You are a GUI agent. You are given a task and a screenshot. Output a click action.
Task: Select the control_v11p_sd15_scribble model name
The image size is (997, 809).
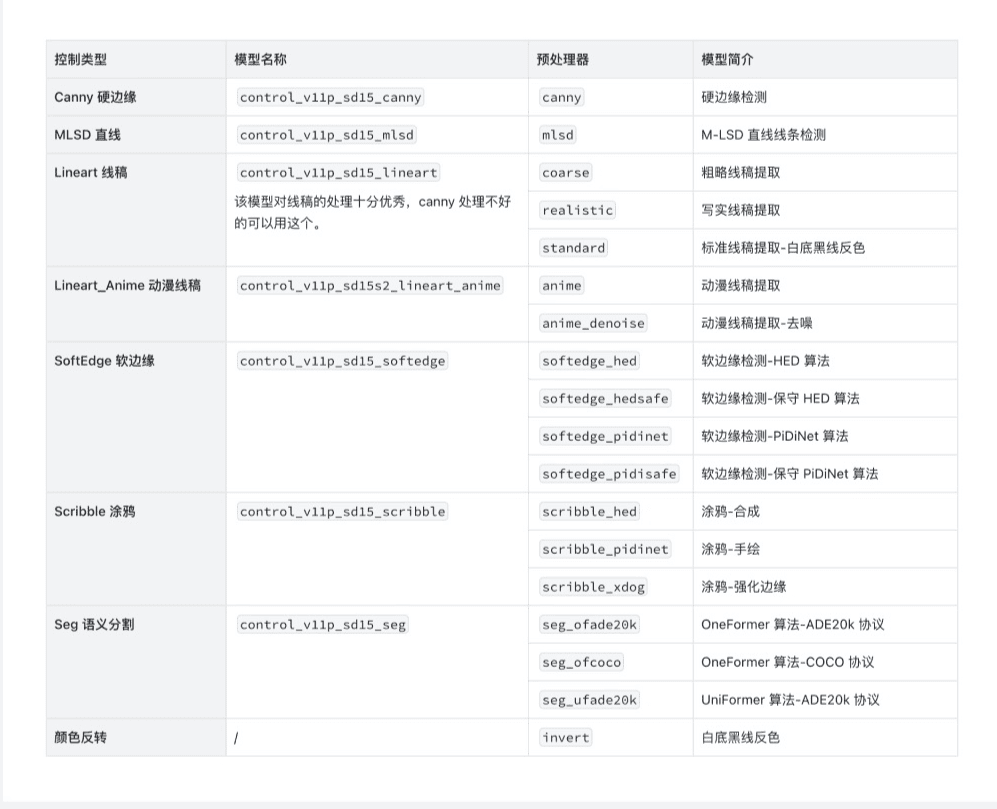point(342,511)
